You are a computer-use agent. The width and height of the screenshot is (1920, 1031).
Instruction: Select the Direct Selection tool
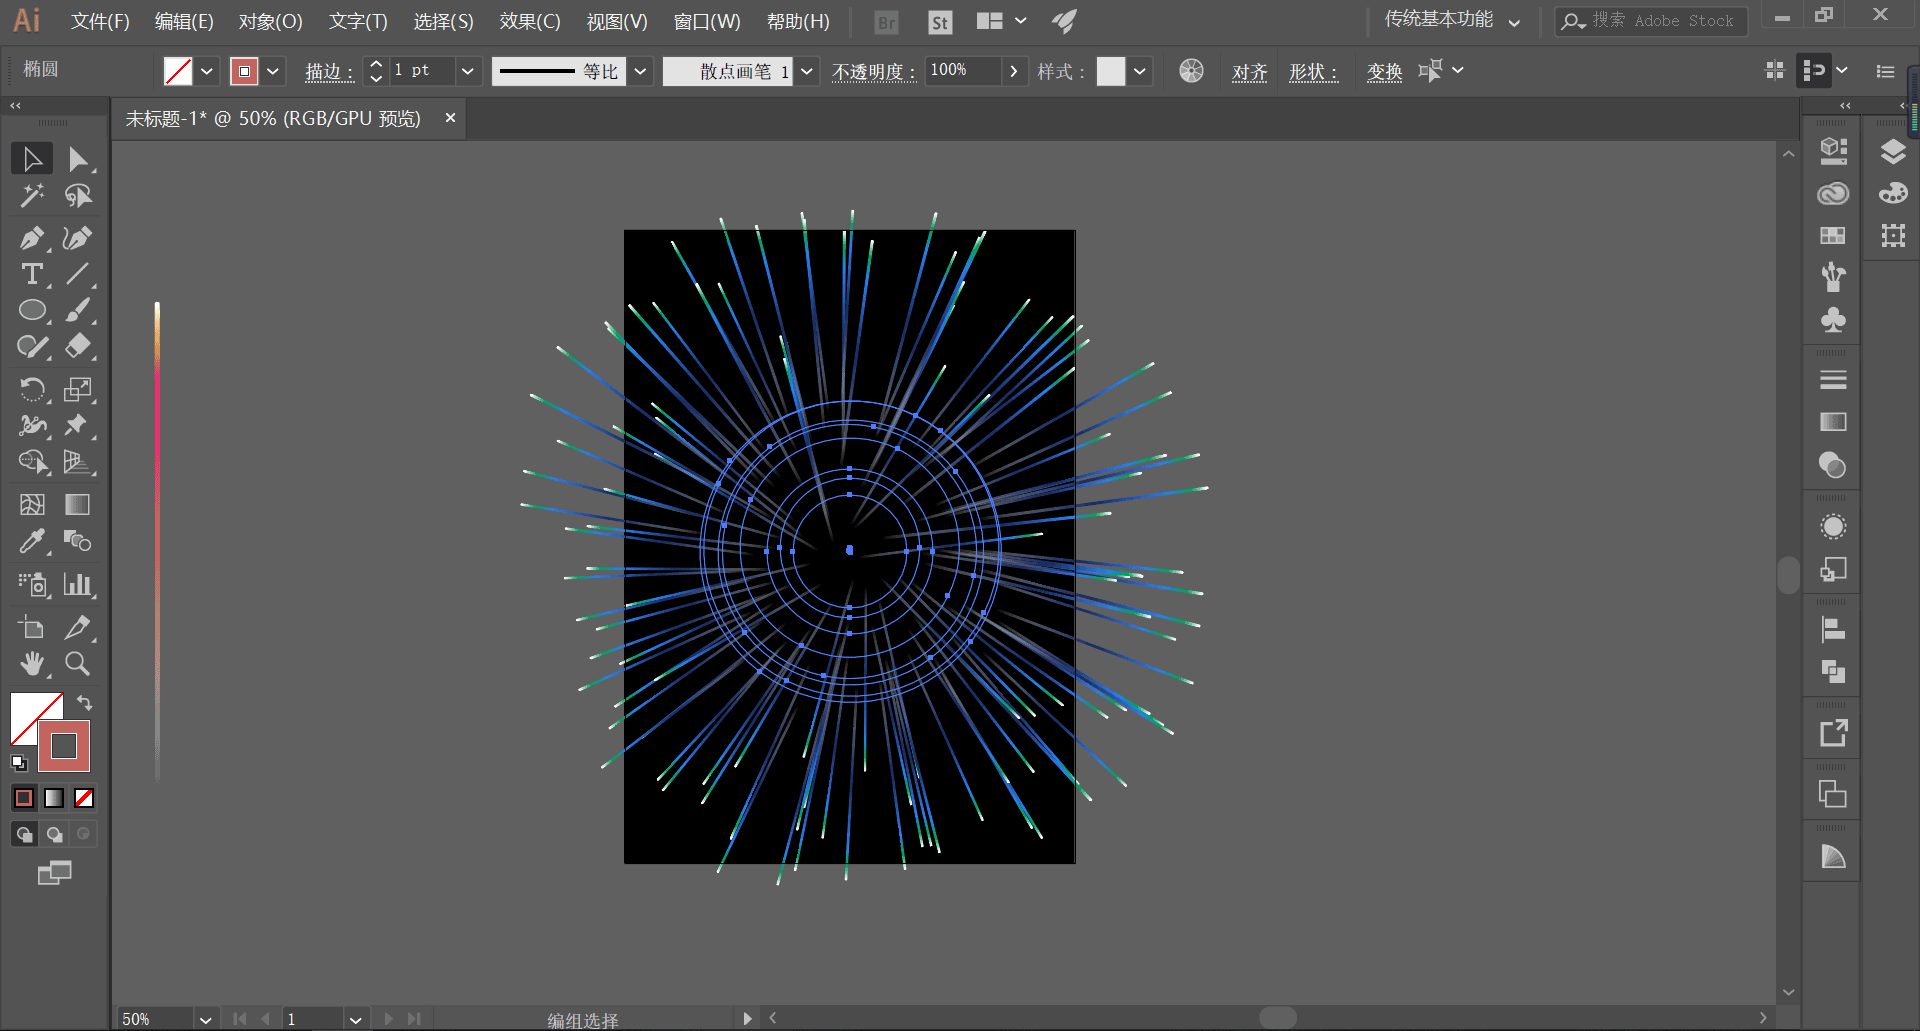[x=77, y=159]
